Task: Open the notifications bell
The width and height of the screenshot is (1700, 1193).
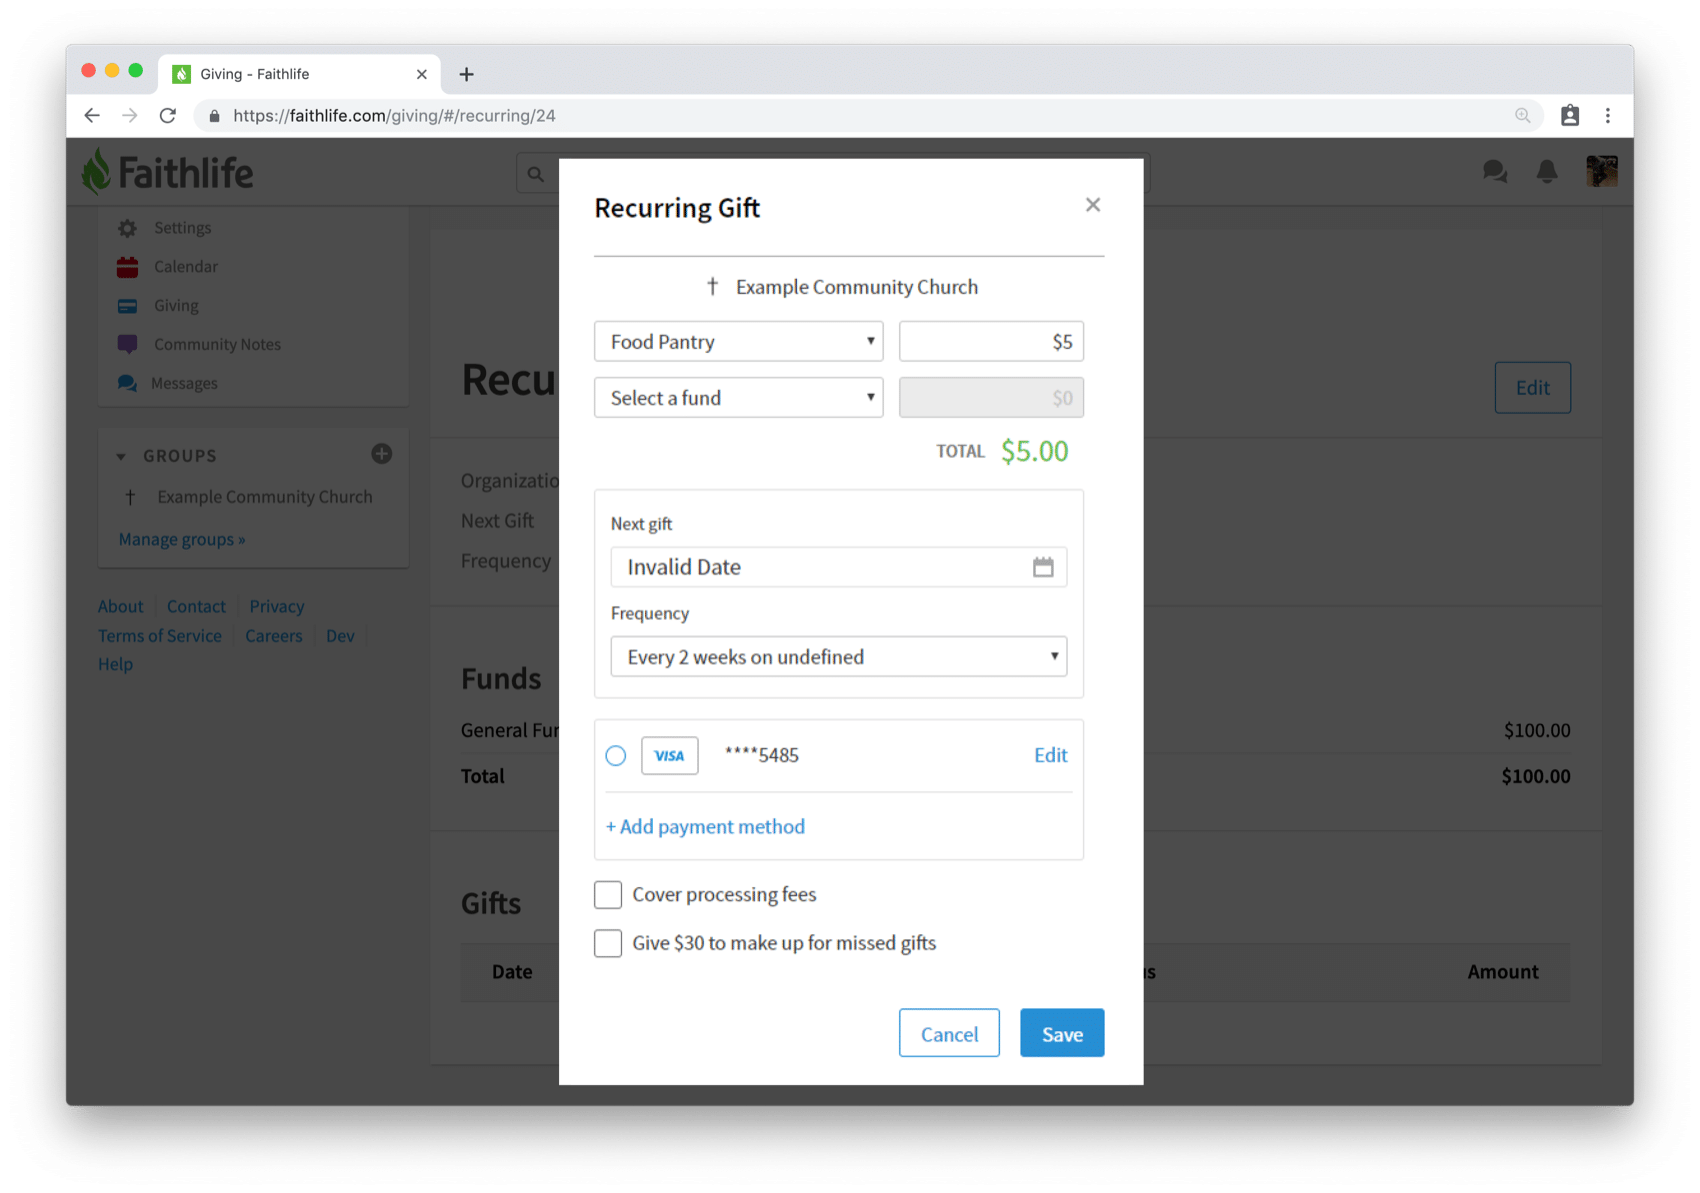Action: (1547, 172)
